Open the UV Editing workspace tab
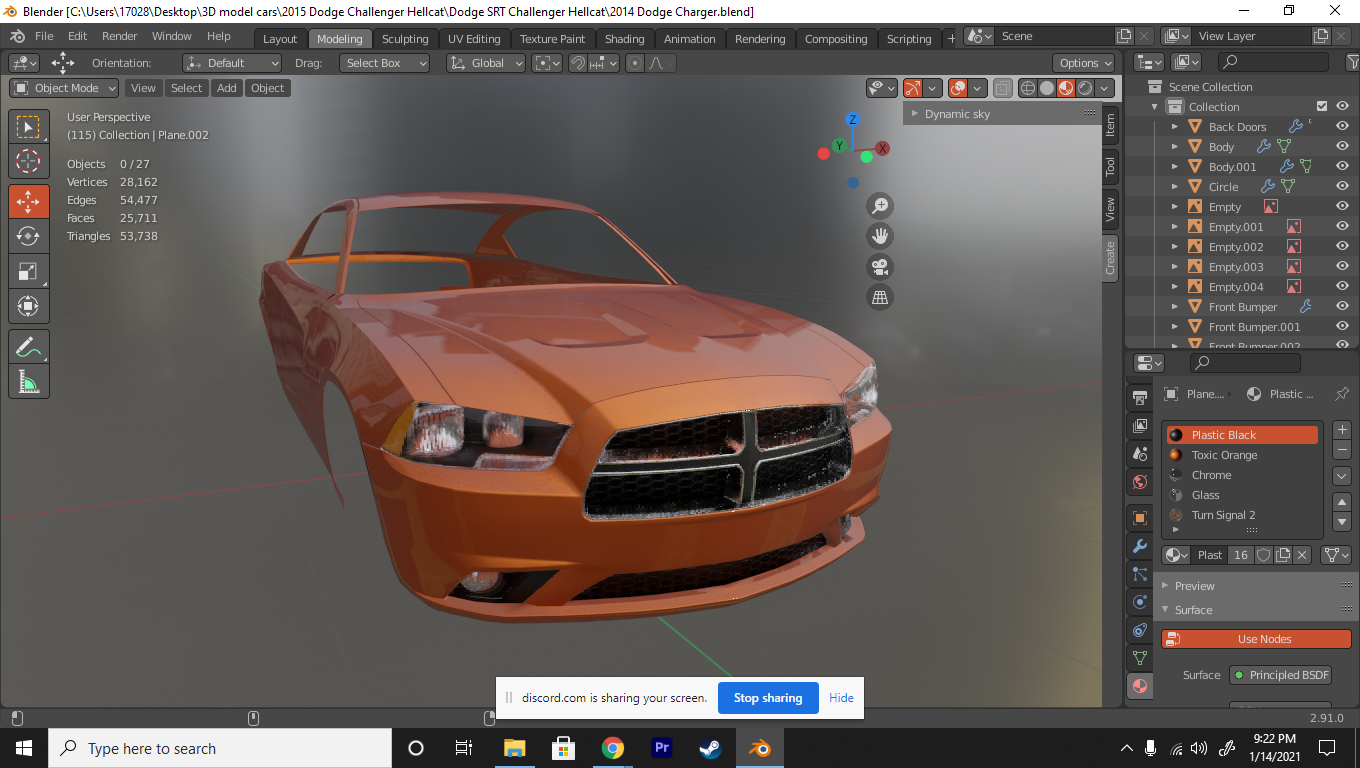 click(474, 39)
